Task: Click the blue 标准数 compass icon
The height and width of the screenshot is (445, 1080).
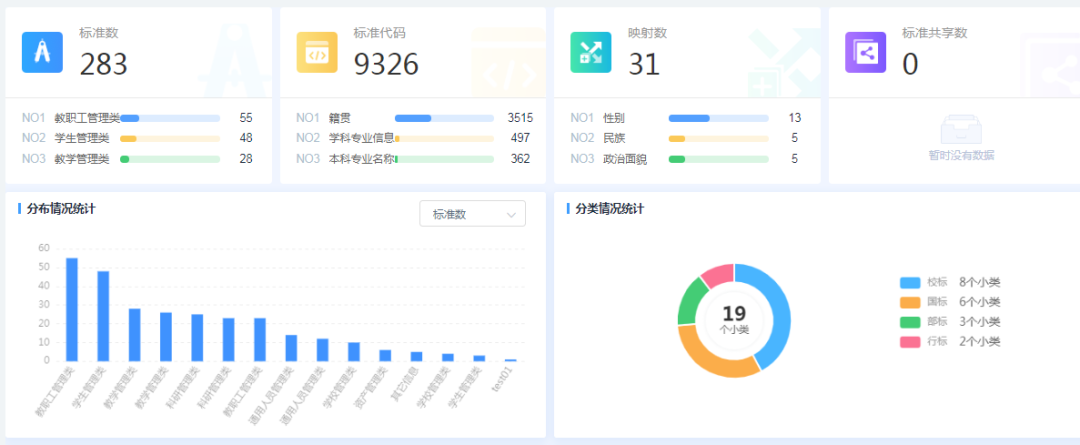Action: [42, 52]
